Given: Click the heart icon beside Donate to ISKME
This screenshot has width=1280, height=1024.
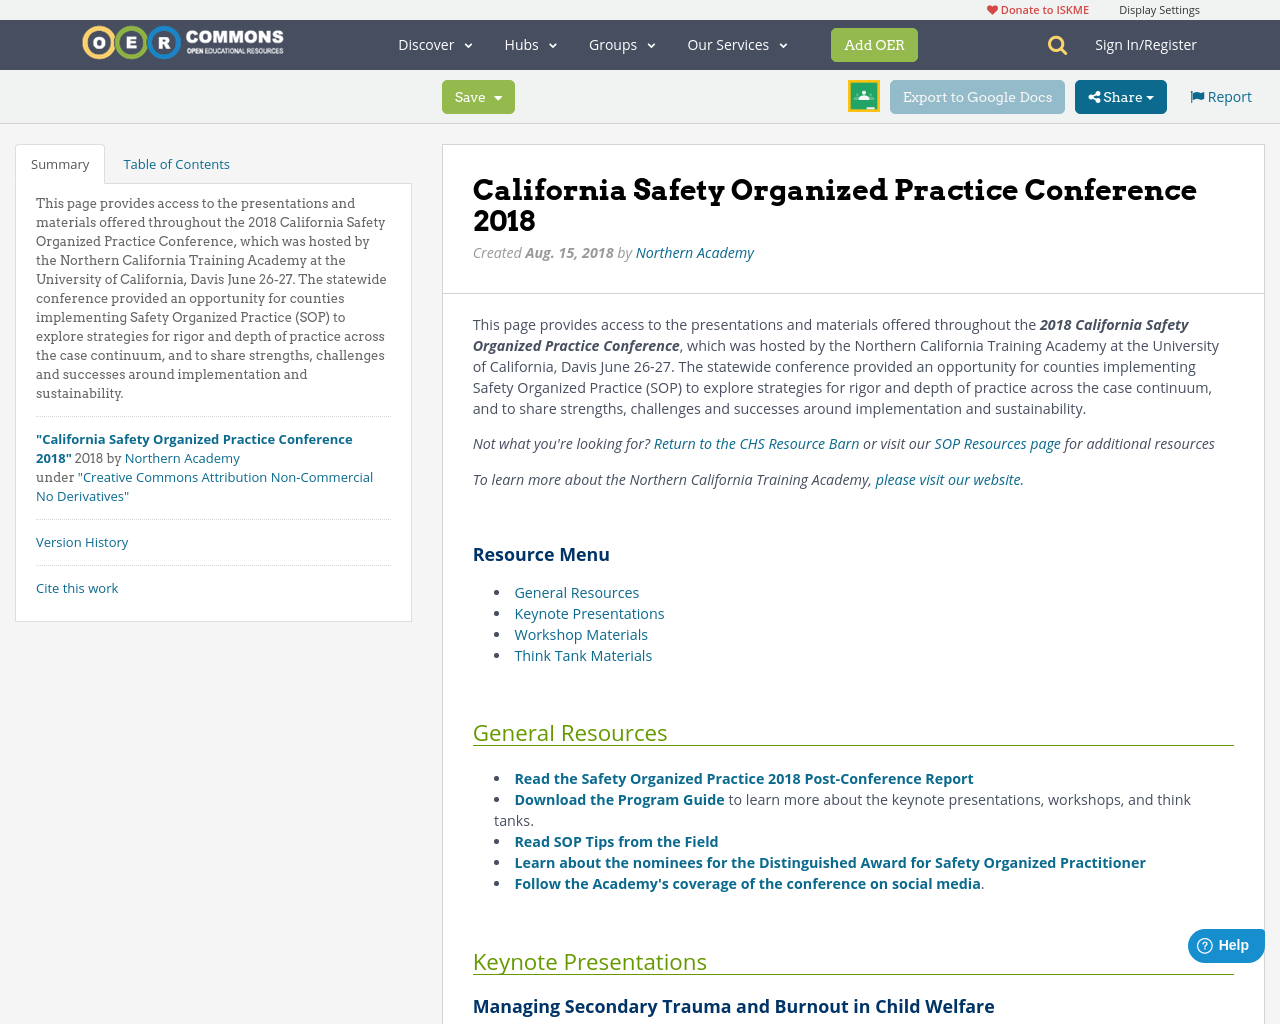Looking at the screenshot, I should pos(991,8).
